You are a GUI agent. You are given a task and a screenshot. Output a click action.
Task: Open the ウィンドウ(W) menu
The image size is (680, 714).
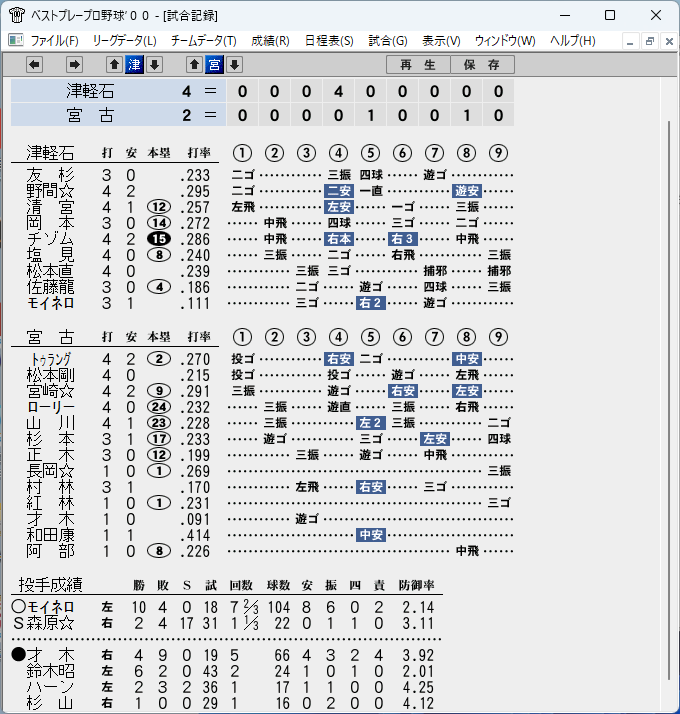[505, 41]
